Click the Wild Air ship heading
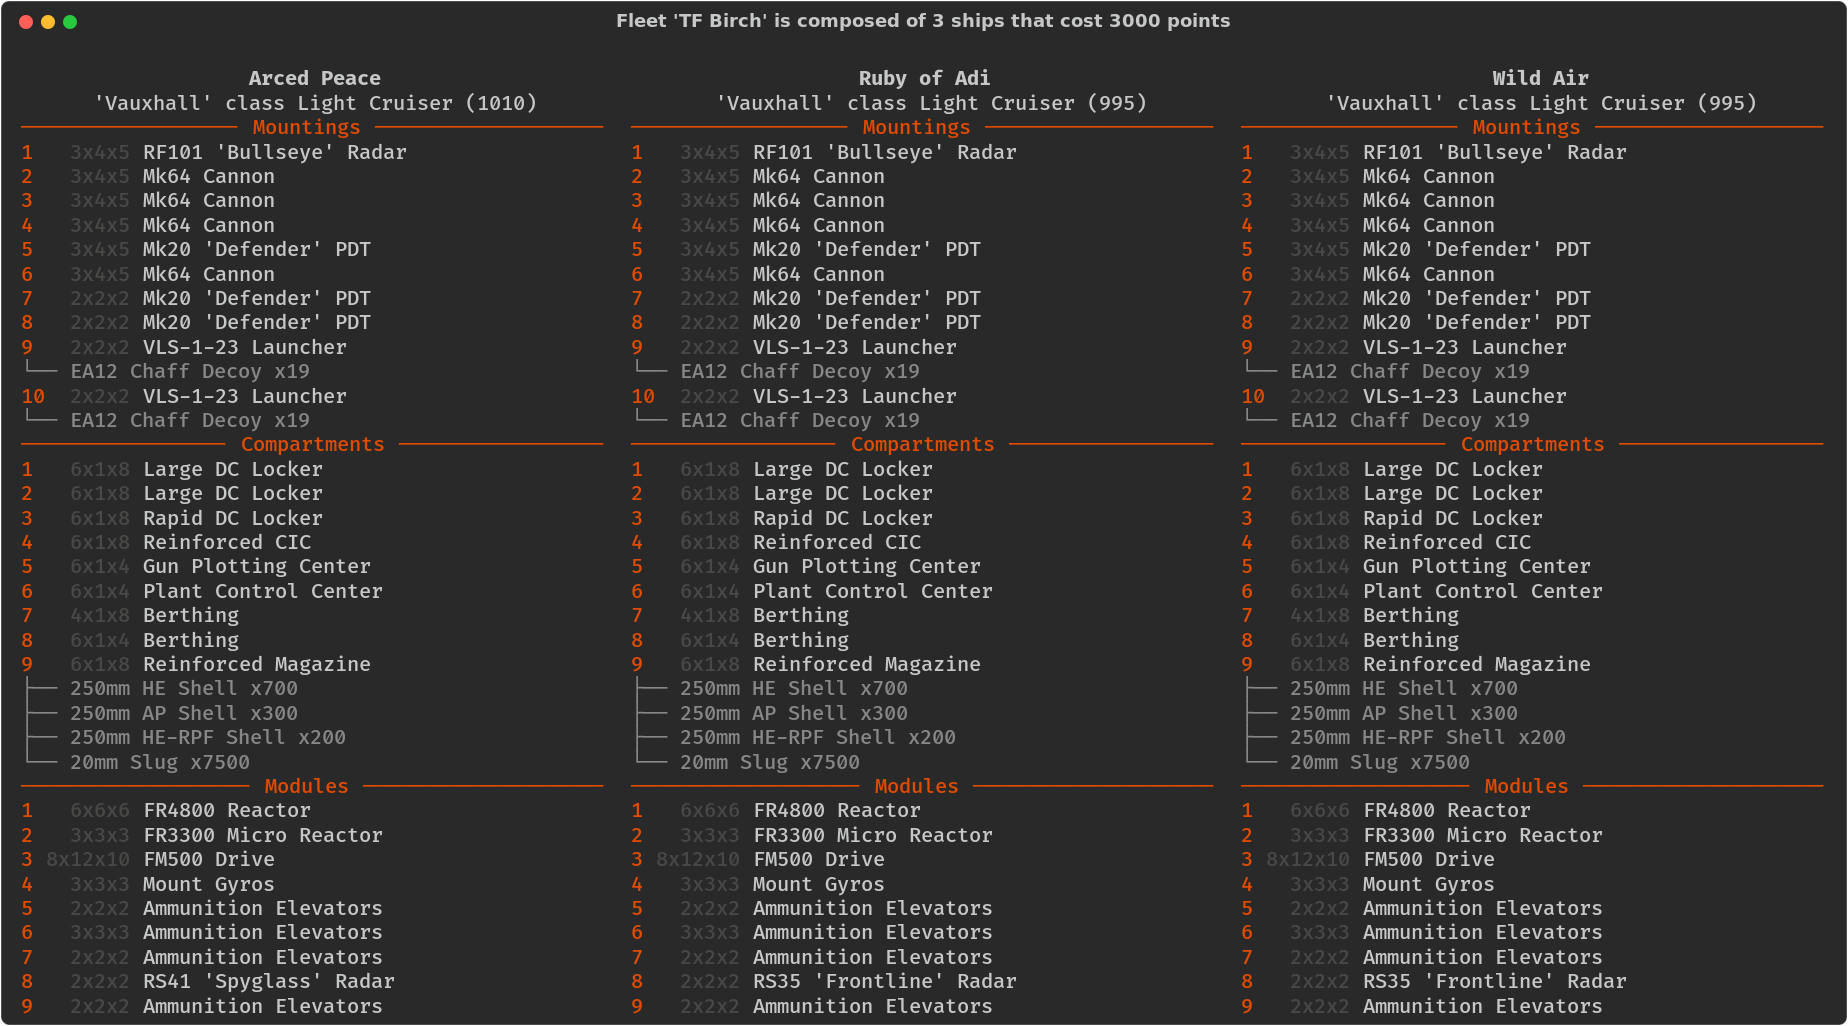 pos(1539,78)
